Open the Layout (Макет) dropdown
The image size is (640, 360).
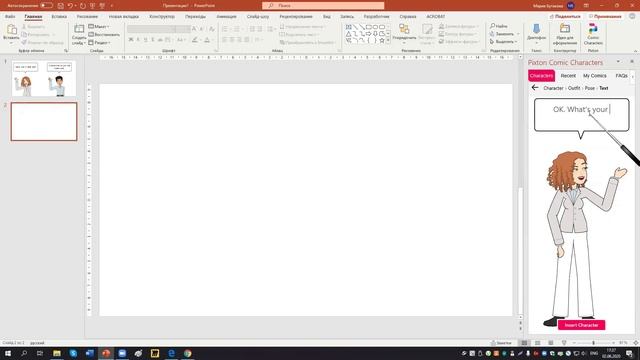(99, 27)
